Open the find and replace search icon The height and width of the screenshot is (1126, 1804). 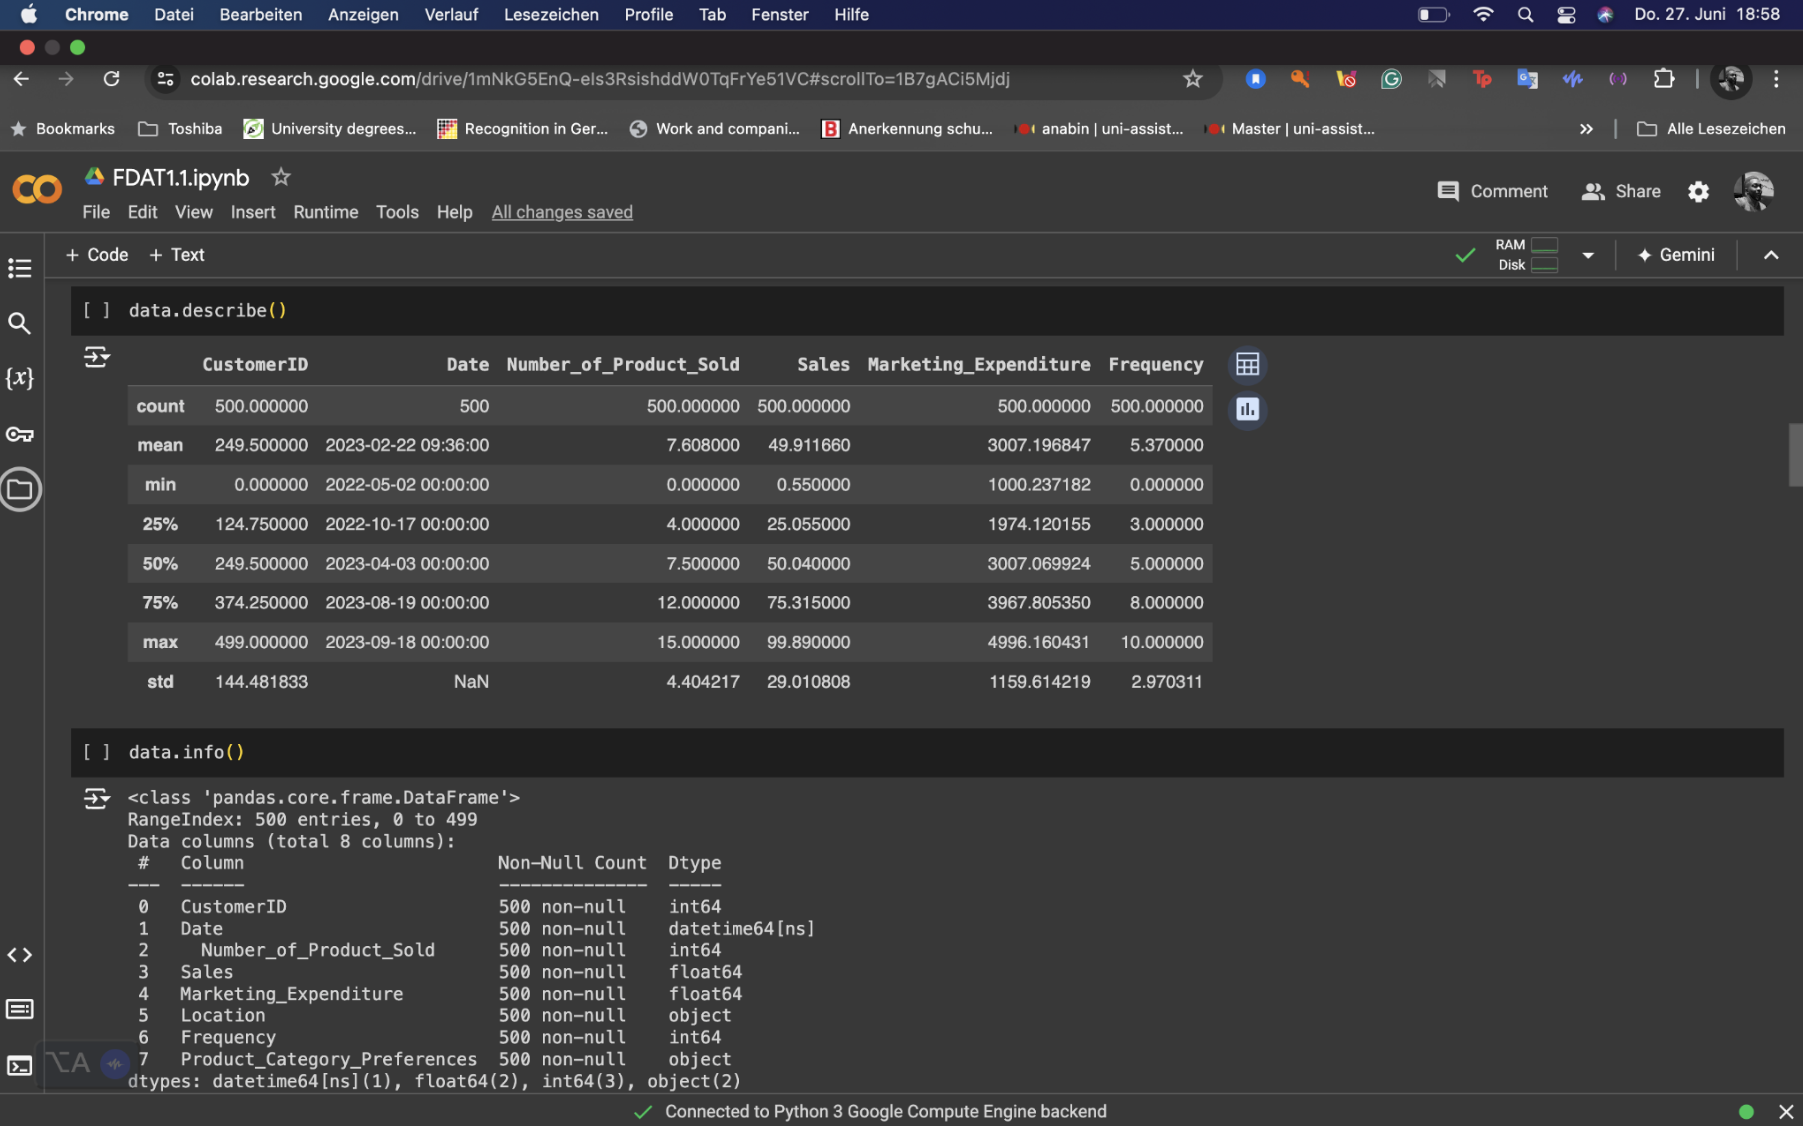click(x=20, y=323)
